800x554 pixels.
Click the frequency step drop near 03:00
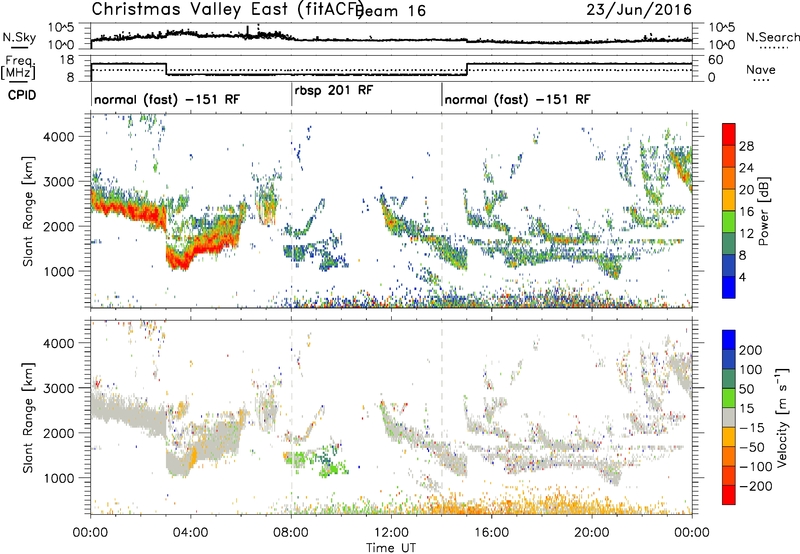pos(166,69)
